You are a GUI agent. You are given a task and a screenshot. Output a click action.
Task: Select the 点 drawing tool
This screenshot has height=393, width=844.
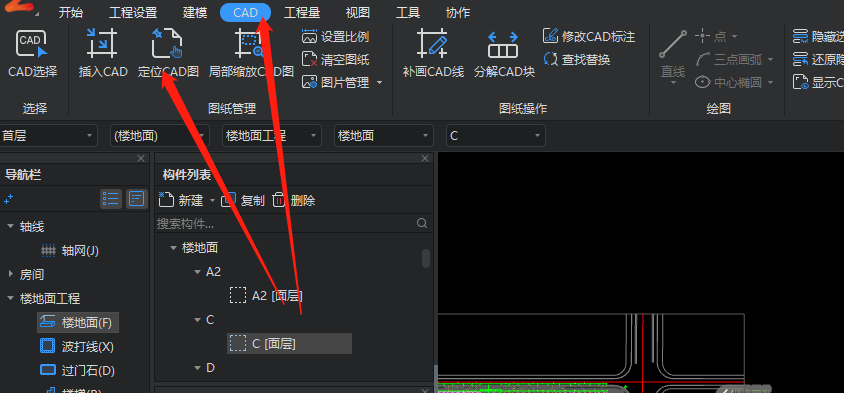711,37
